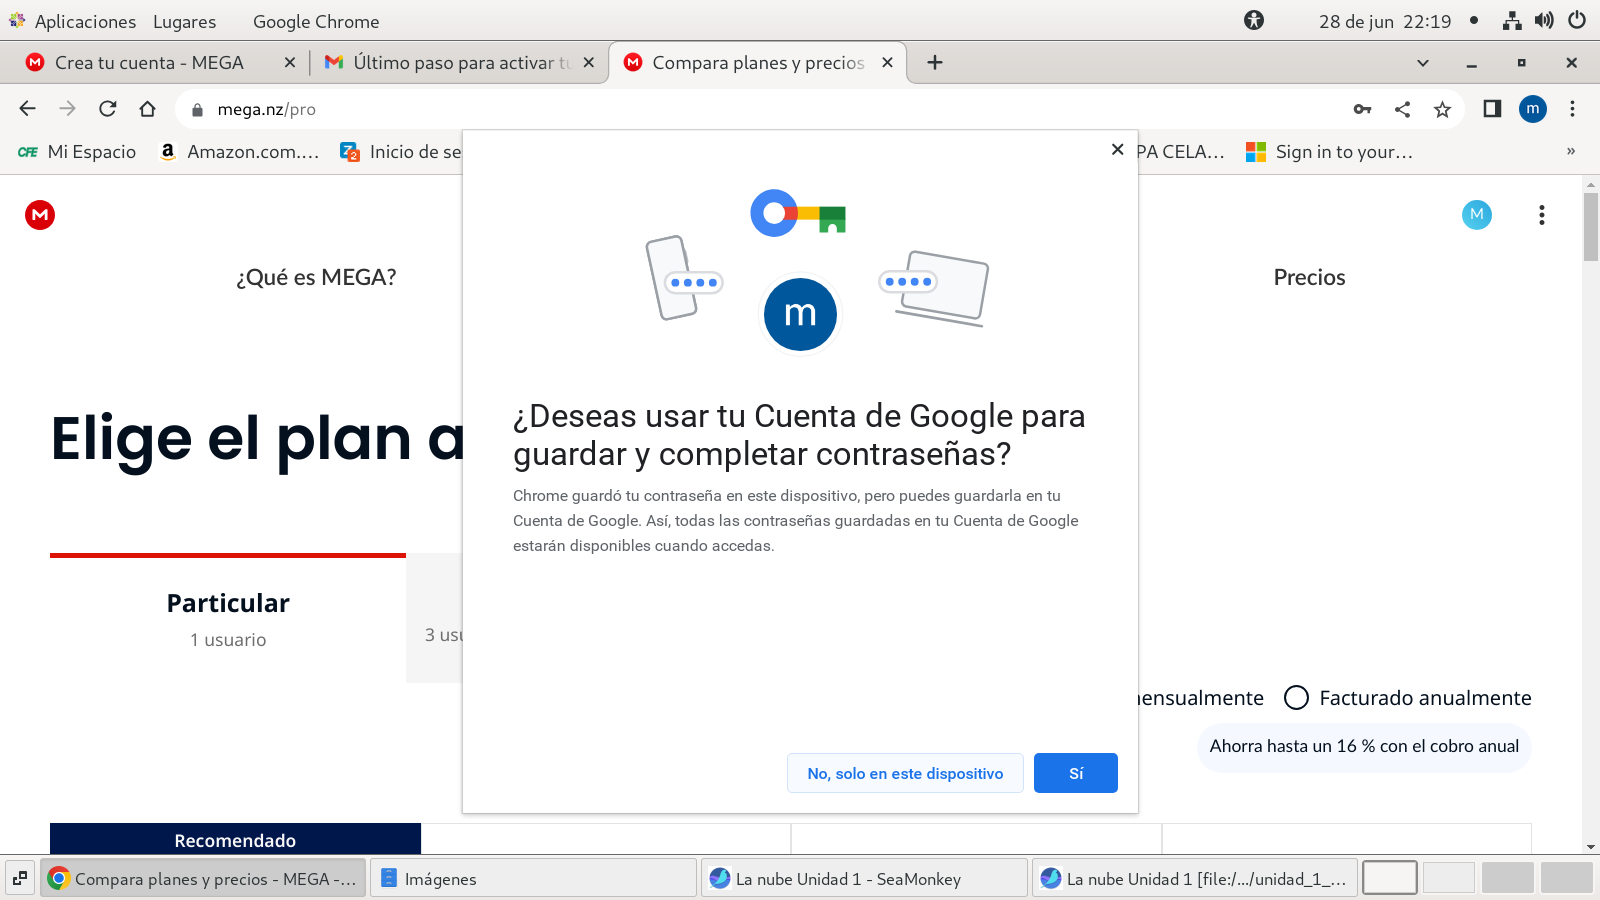The width and height of the screenshot is (1600, 900).
Task: Select the Facturado anualmente radio option
Action: pos(1296,698)
